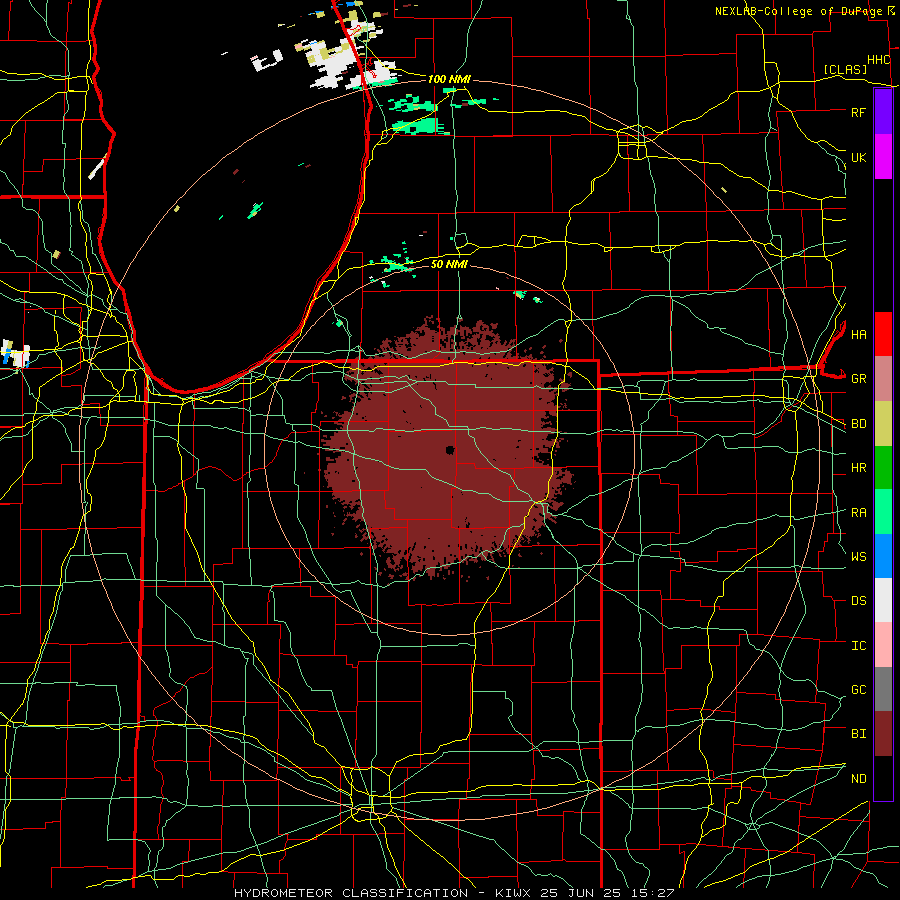Click the HR legend label
The image size is (900, 900).
point(858,468)
